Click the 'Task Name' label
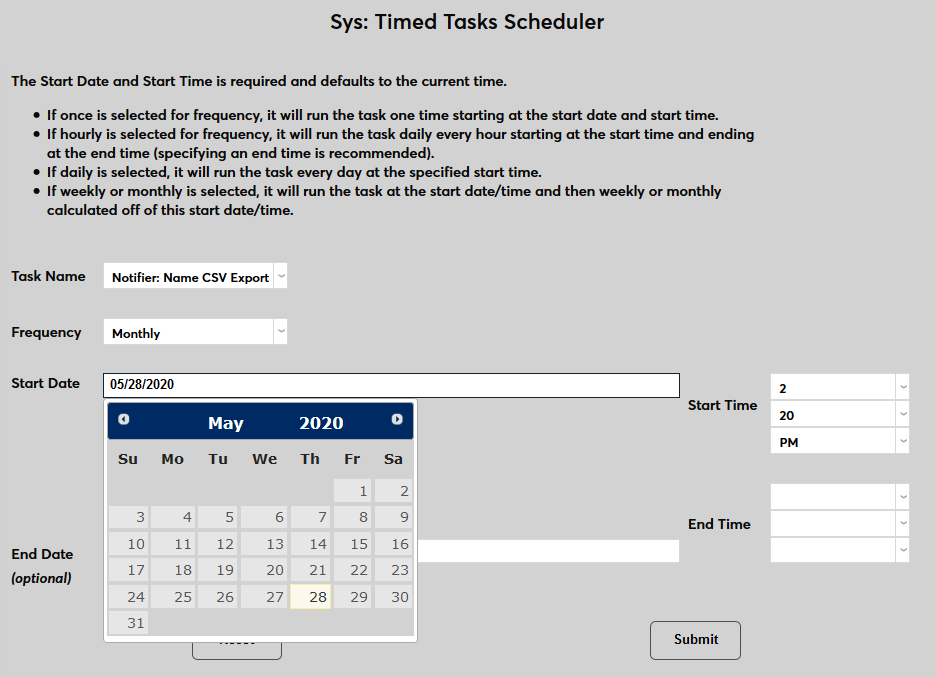The height and width of the screenshot is (677, 936). [48, 276]
